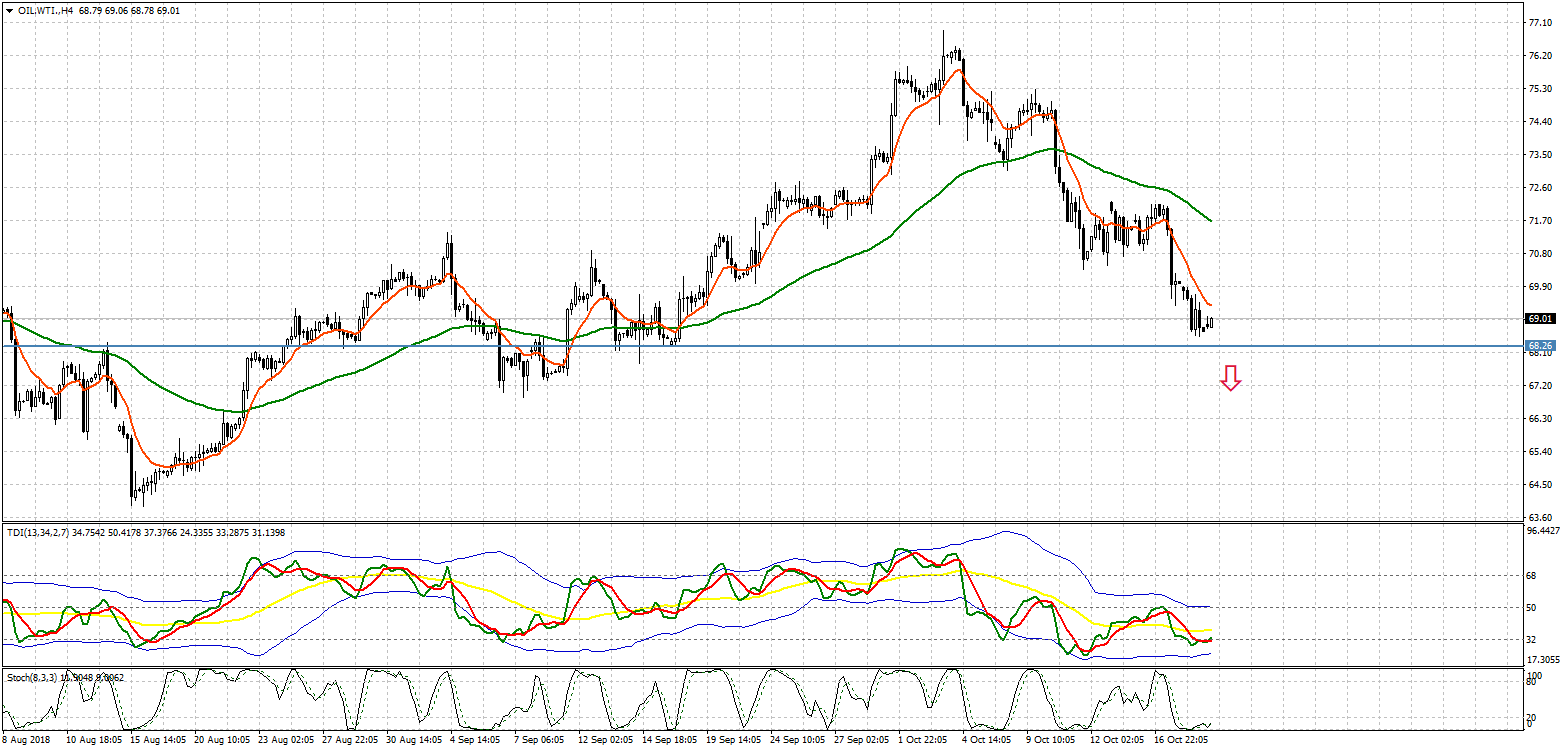Click the 16 Oct 22:05 time label
Viewport: 1563px width, 751px height.
coord(1185,741)
